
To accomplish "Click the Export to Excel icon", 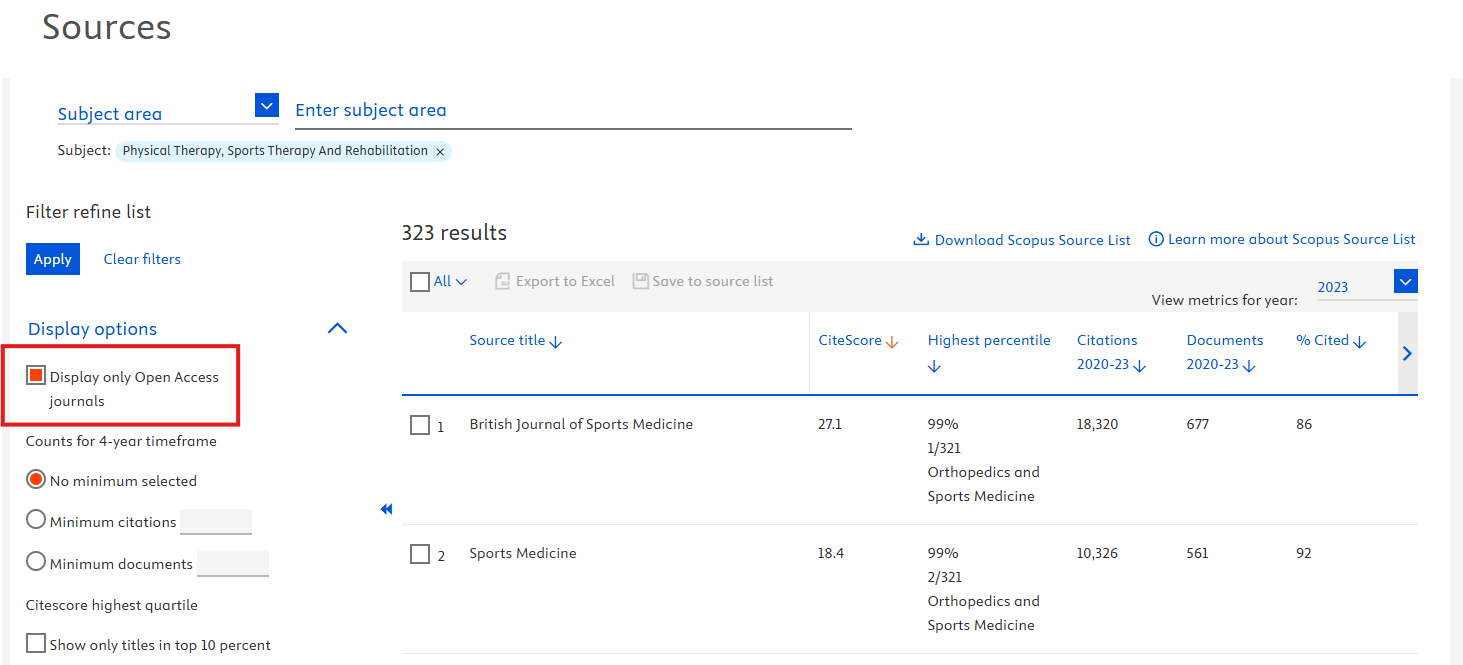I will (x=503, y=282).
